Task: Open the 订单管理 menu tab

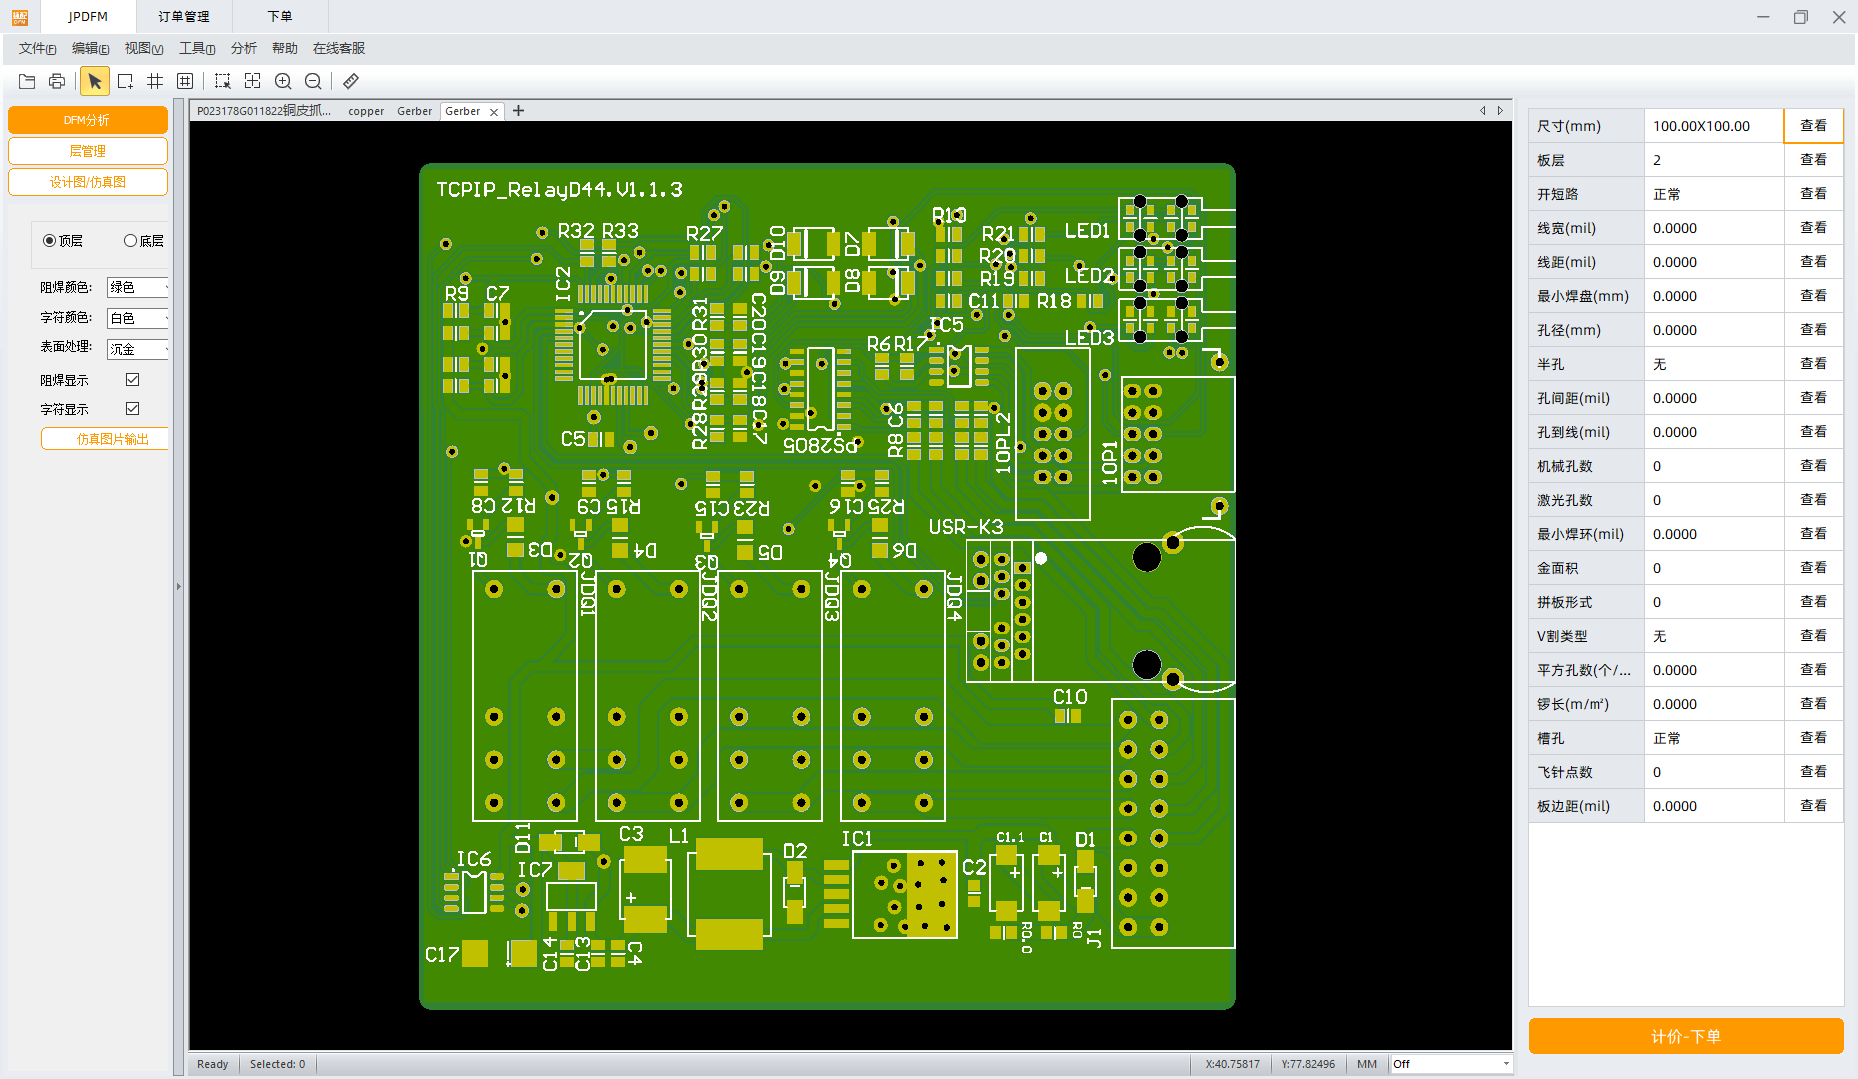Action: point(182,16)
